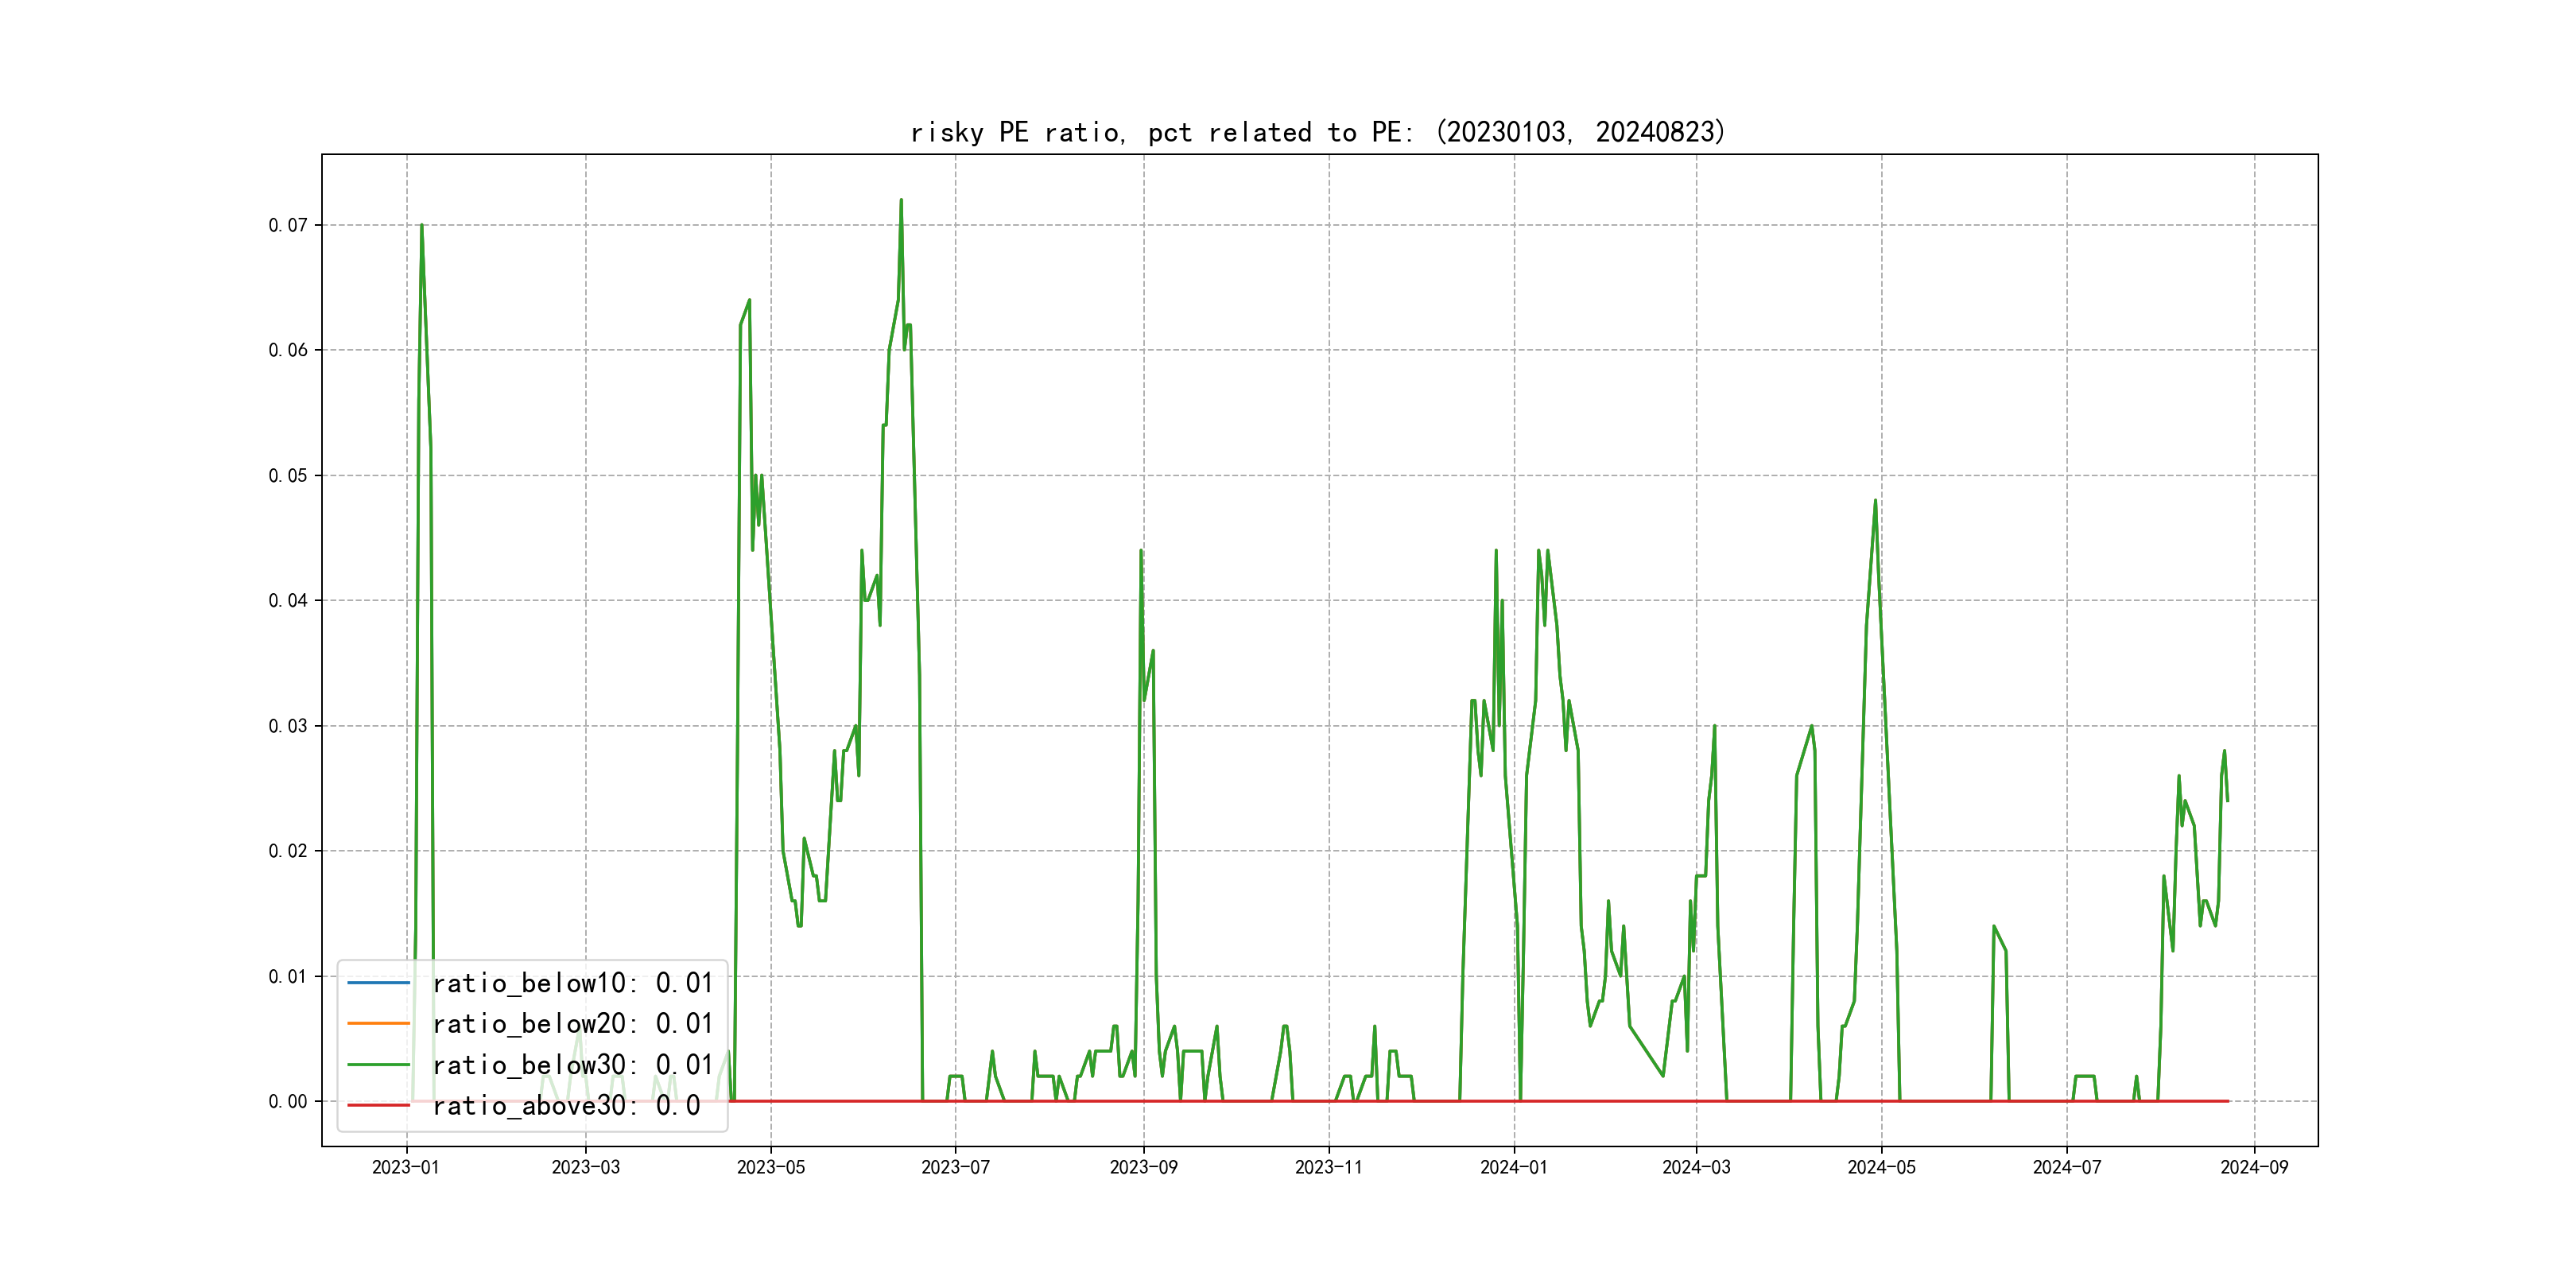Click the 0.00 y-axis tick label

coord(288,1101)
